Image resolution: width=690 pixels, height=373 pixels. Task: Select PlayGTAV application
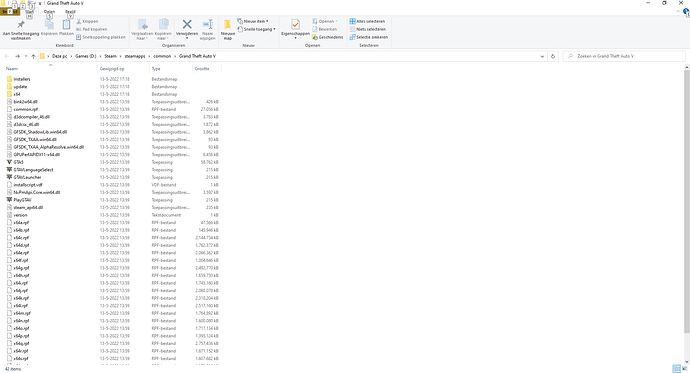[19, 200]
